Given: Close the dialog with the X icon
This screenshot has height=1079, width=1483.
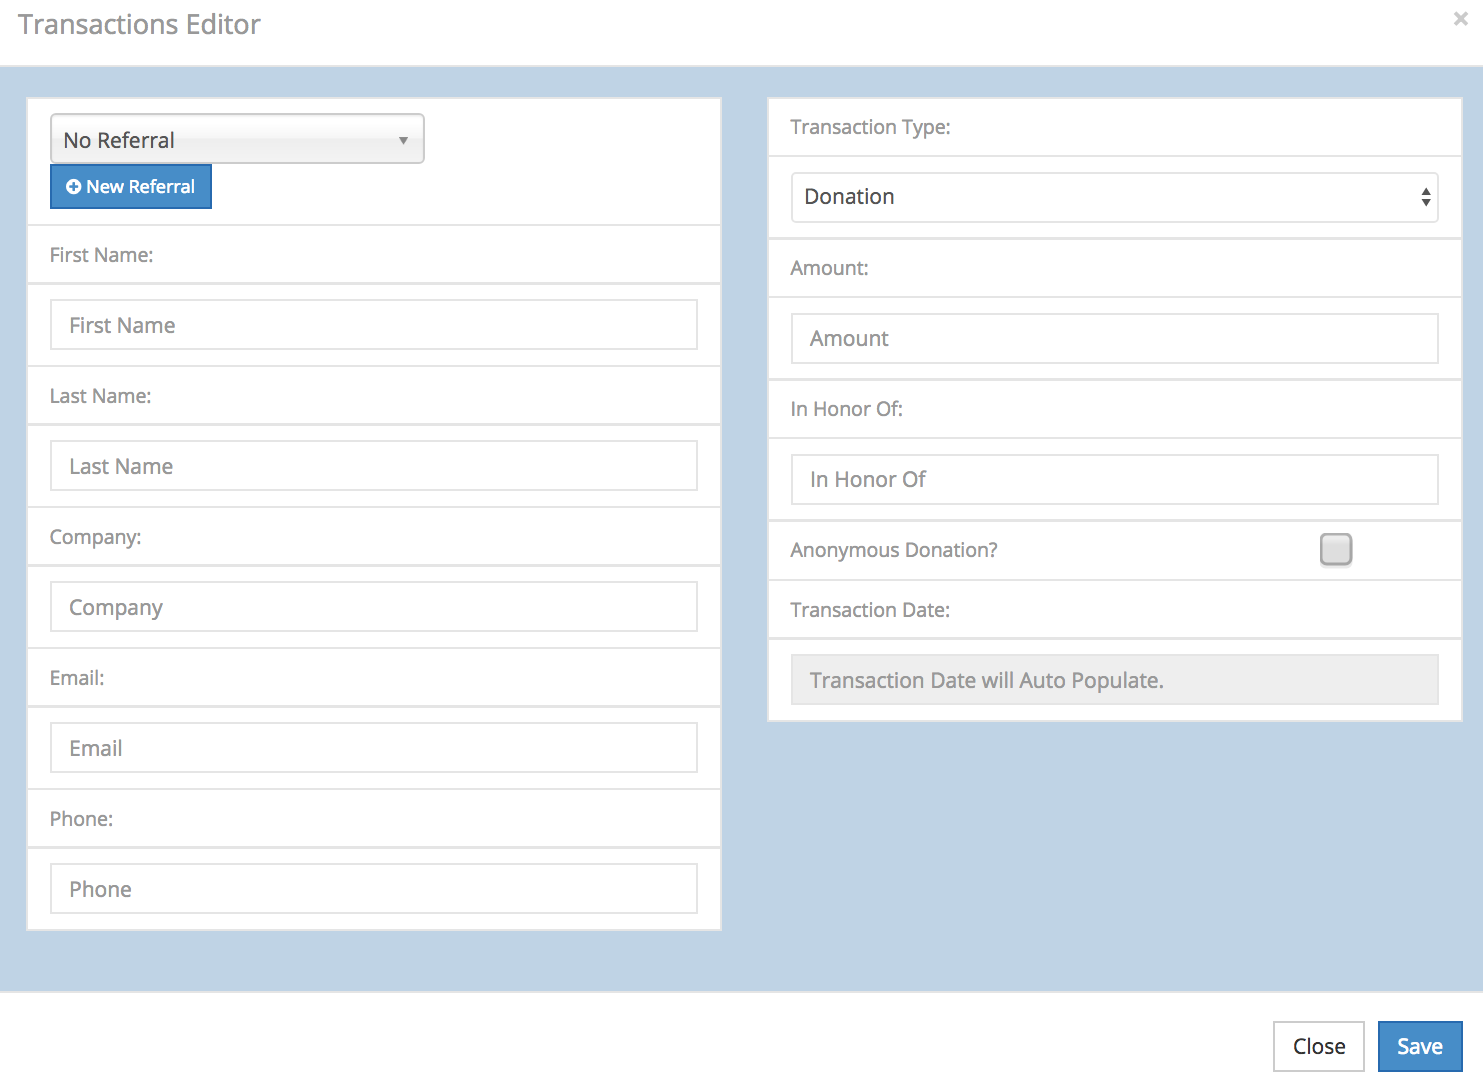Looking at the screenshot, I should [1460, 19].
